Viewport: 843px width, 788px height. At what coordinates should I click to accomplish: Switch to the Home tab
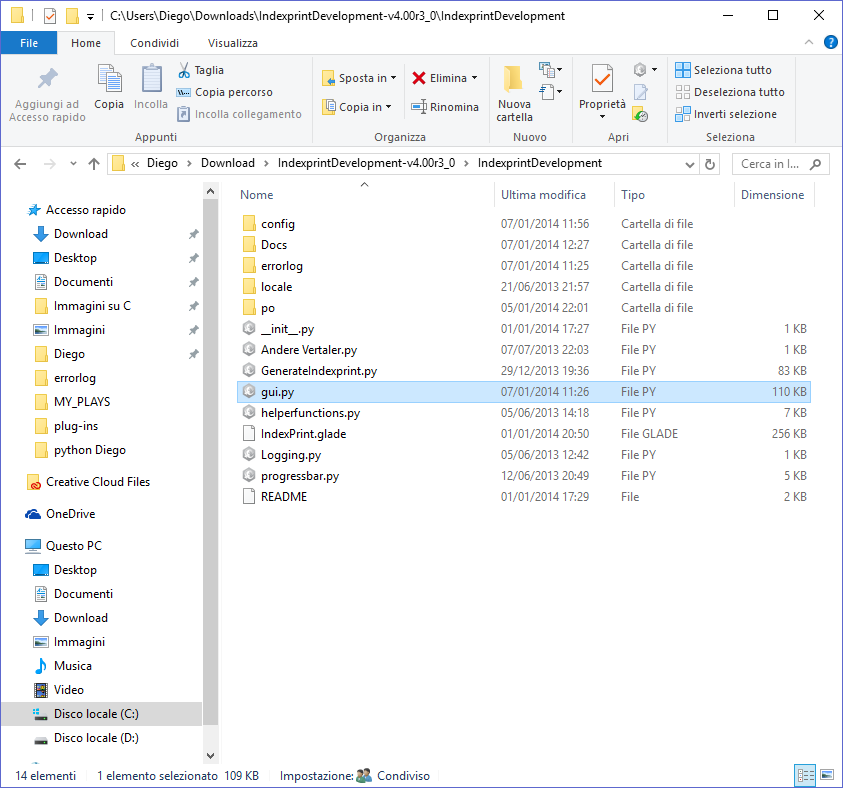coord(86,43)
